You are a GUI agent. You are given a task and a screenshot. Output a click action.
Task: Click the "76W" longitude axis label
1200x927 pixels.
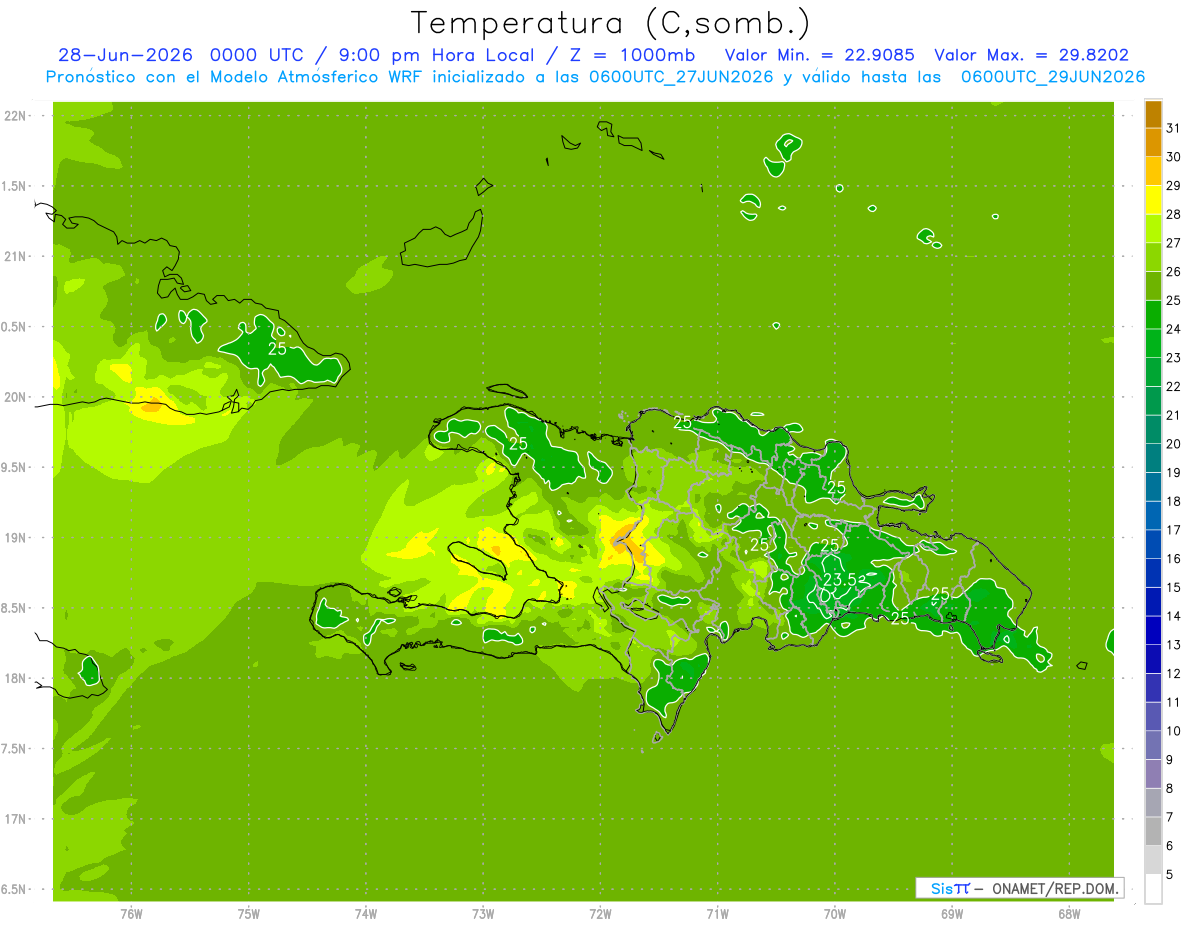point(131,914)
